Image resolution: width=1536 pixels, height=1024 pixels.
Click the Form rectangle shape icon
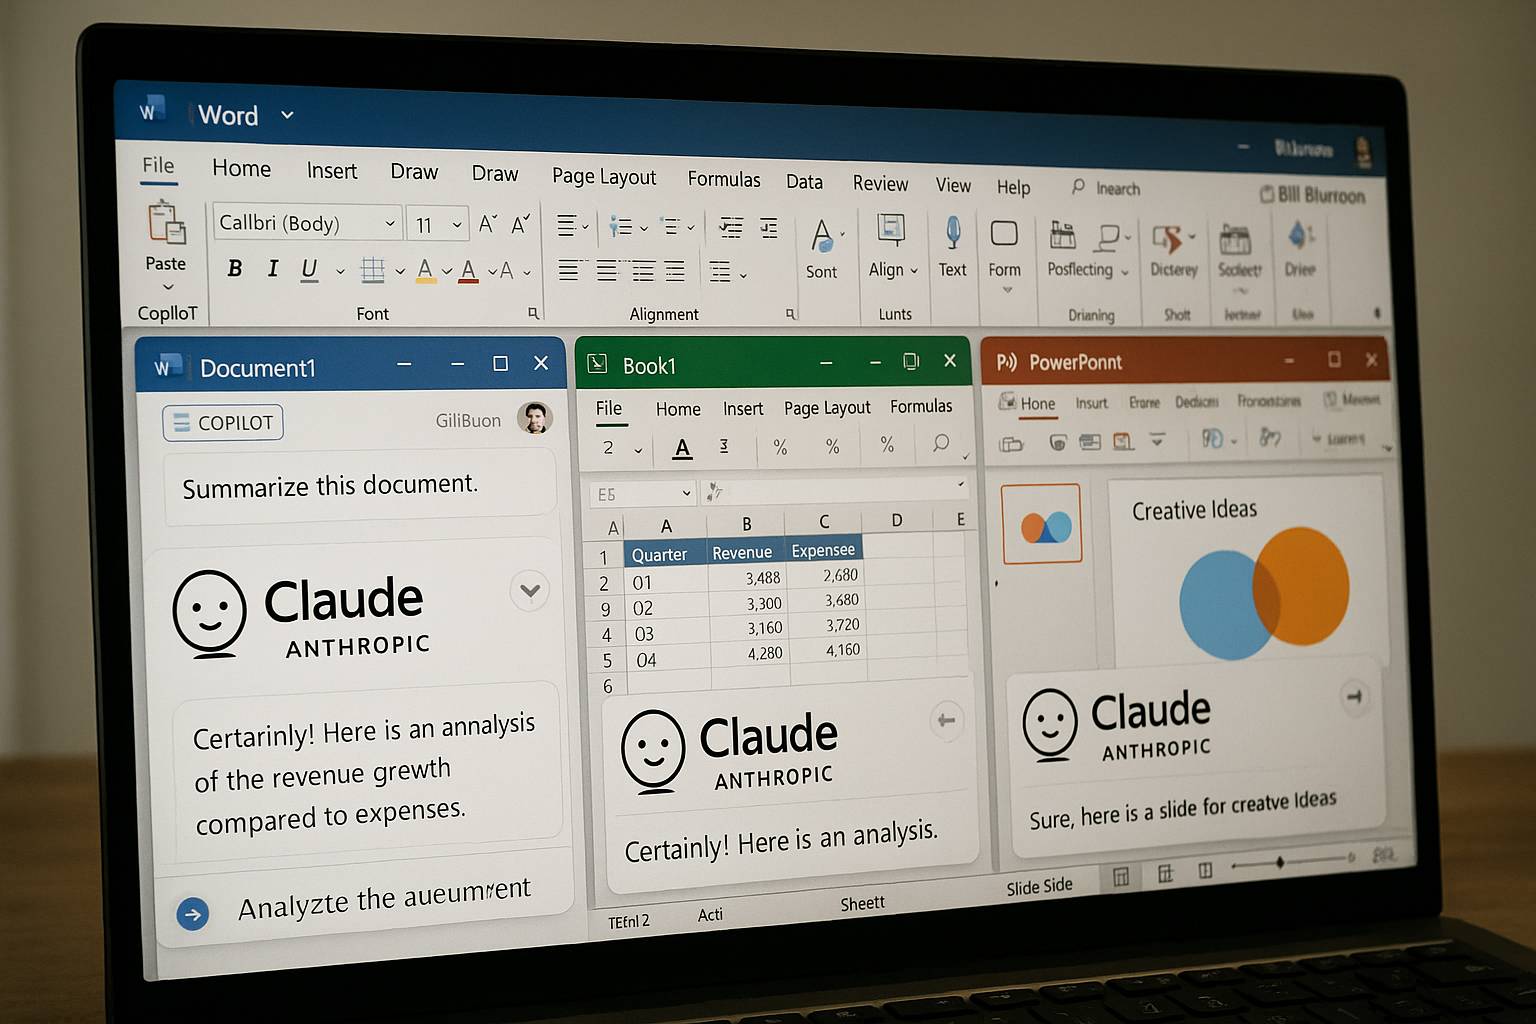pos(1004,234)
